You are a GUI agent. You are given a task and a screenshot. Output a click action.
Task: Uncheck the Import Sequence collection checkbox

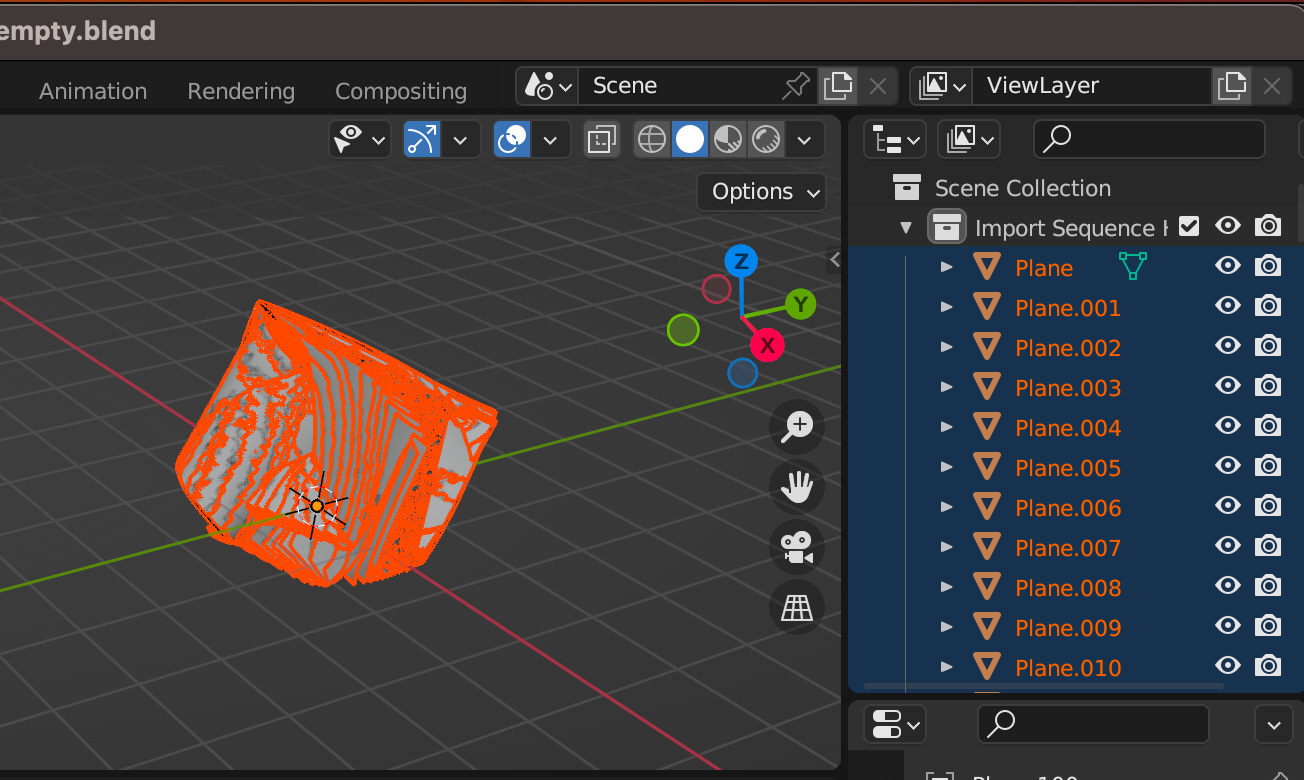[1188, 226]
